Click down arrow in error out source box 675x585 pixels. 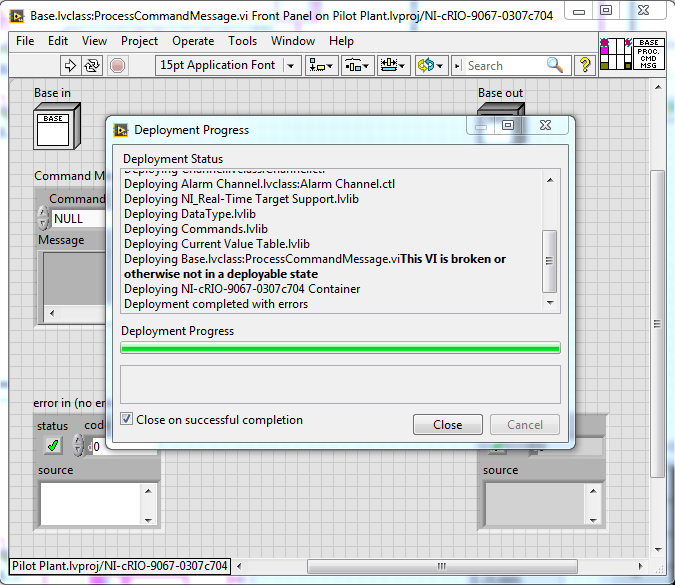pos(593,520)
